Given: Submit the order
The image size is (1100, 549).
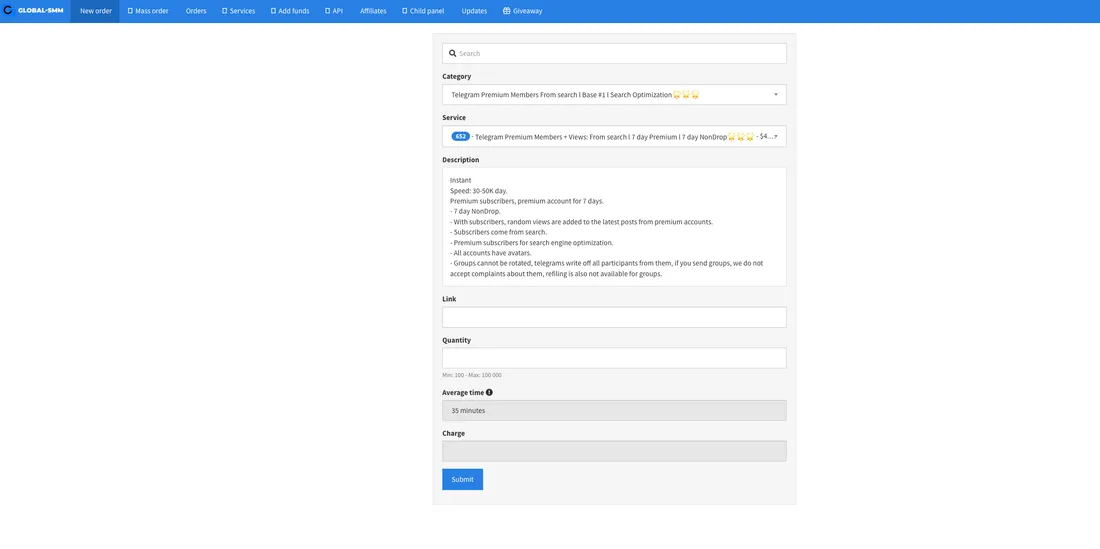Looking at the screenshot, I should pyautogui.click(x=462, y=480).
